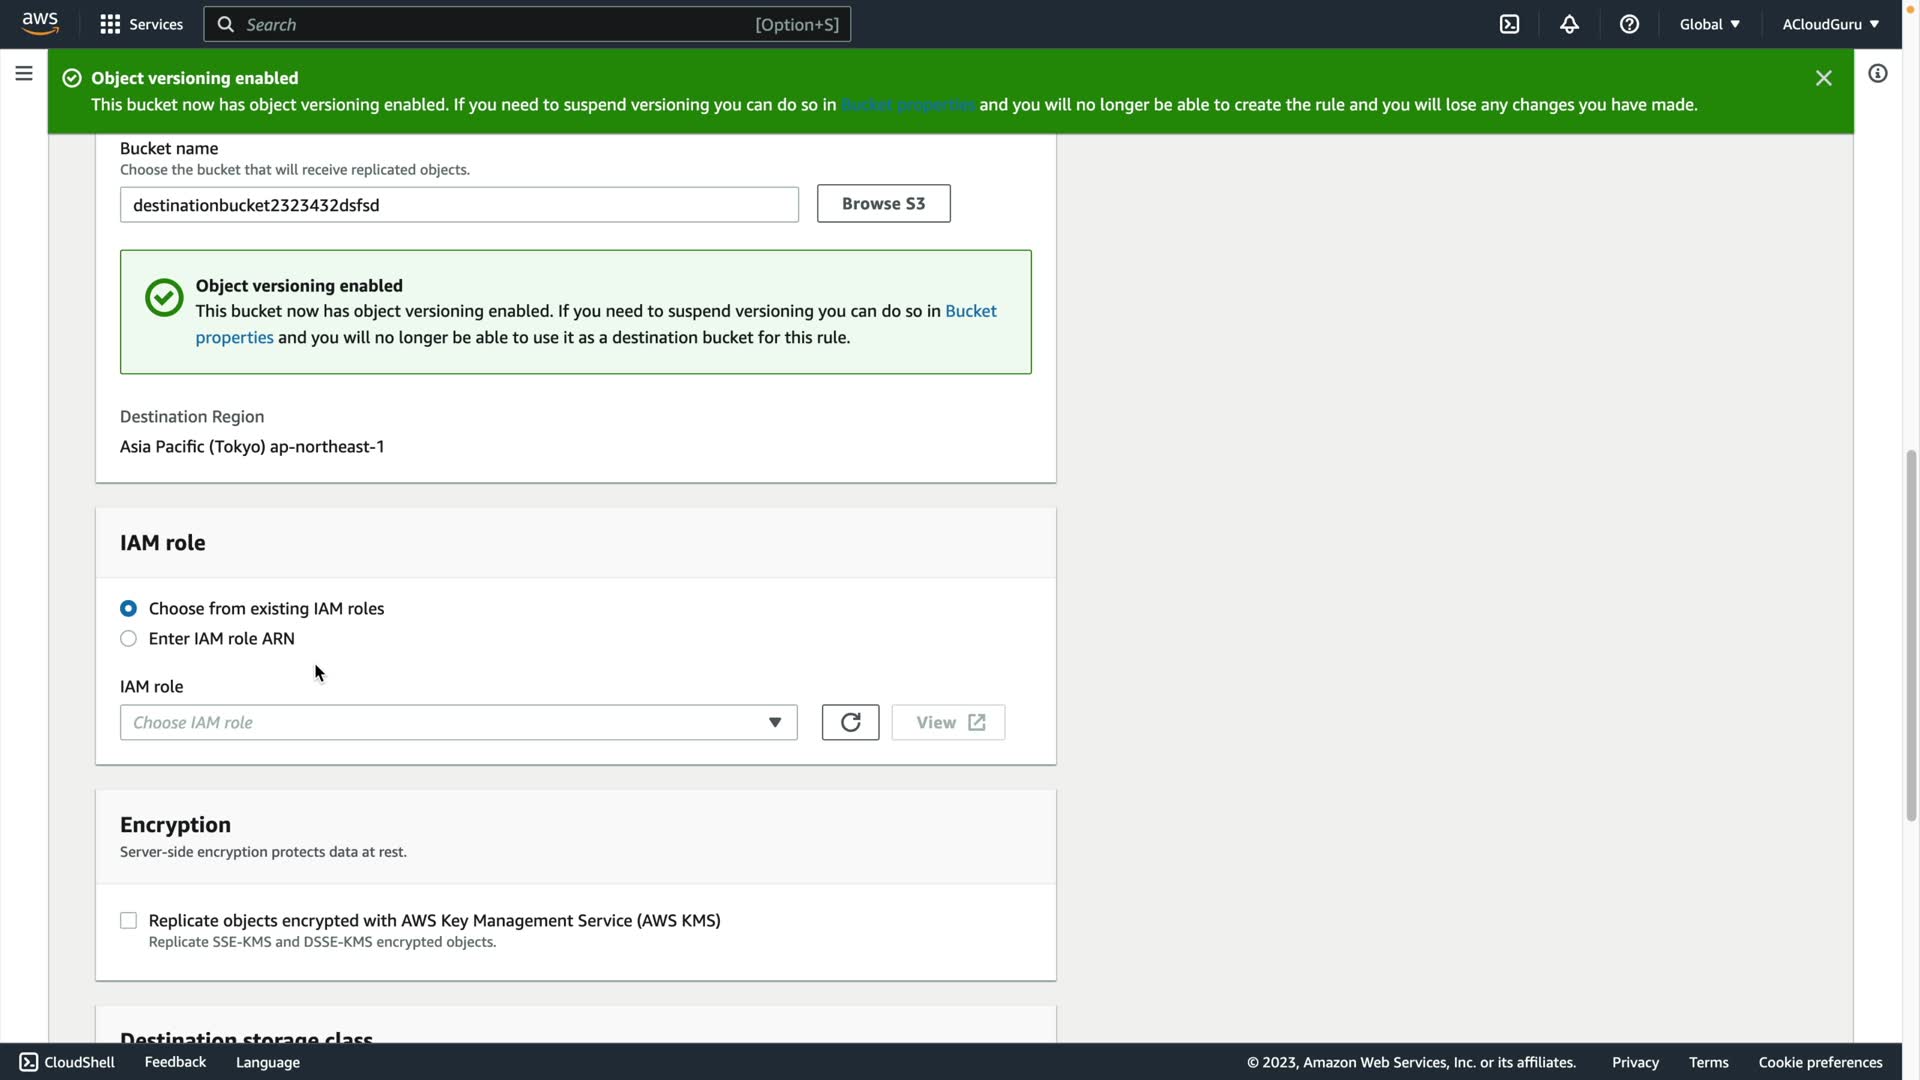Screen dimensions: 1920x1080
Task: Open the notifications bell
Action: click(1569, 24)
